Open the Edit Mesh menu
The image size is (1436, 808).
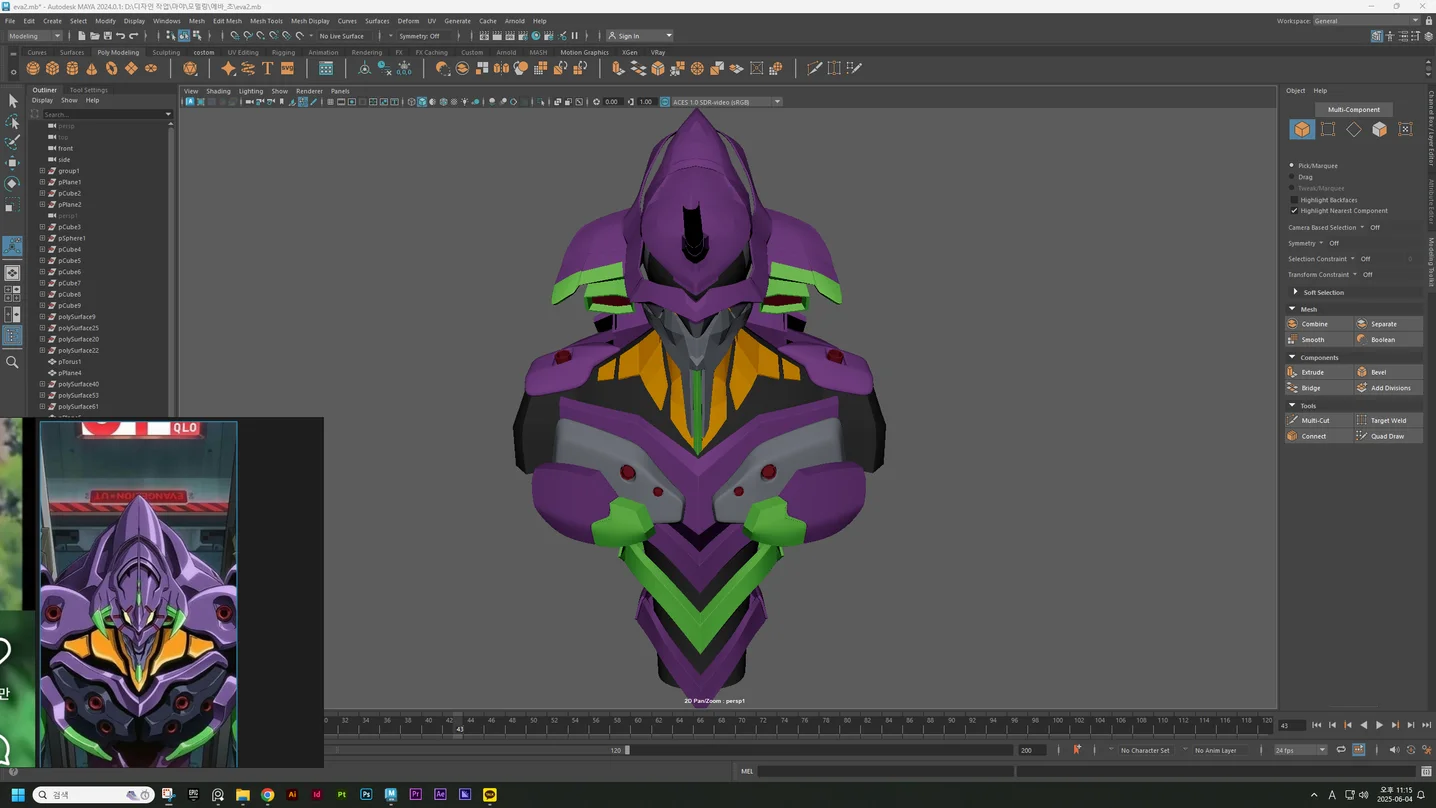click(x=227, y=20)
